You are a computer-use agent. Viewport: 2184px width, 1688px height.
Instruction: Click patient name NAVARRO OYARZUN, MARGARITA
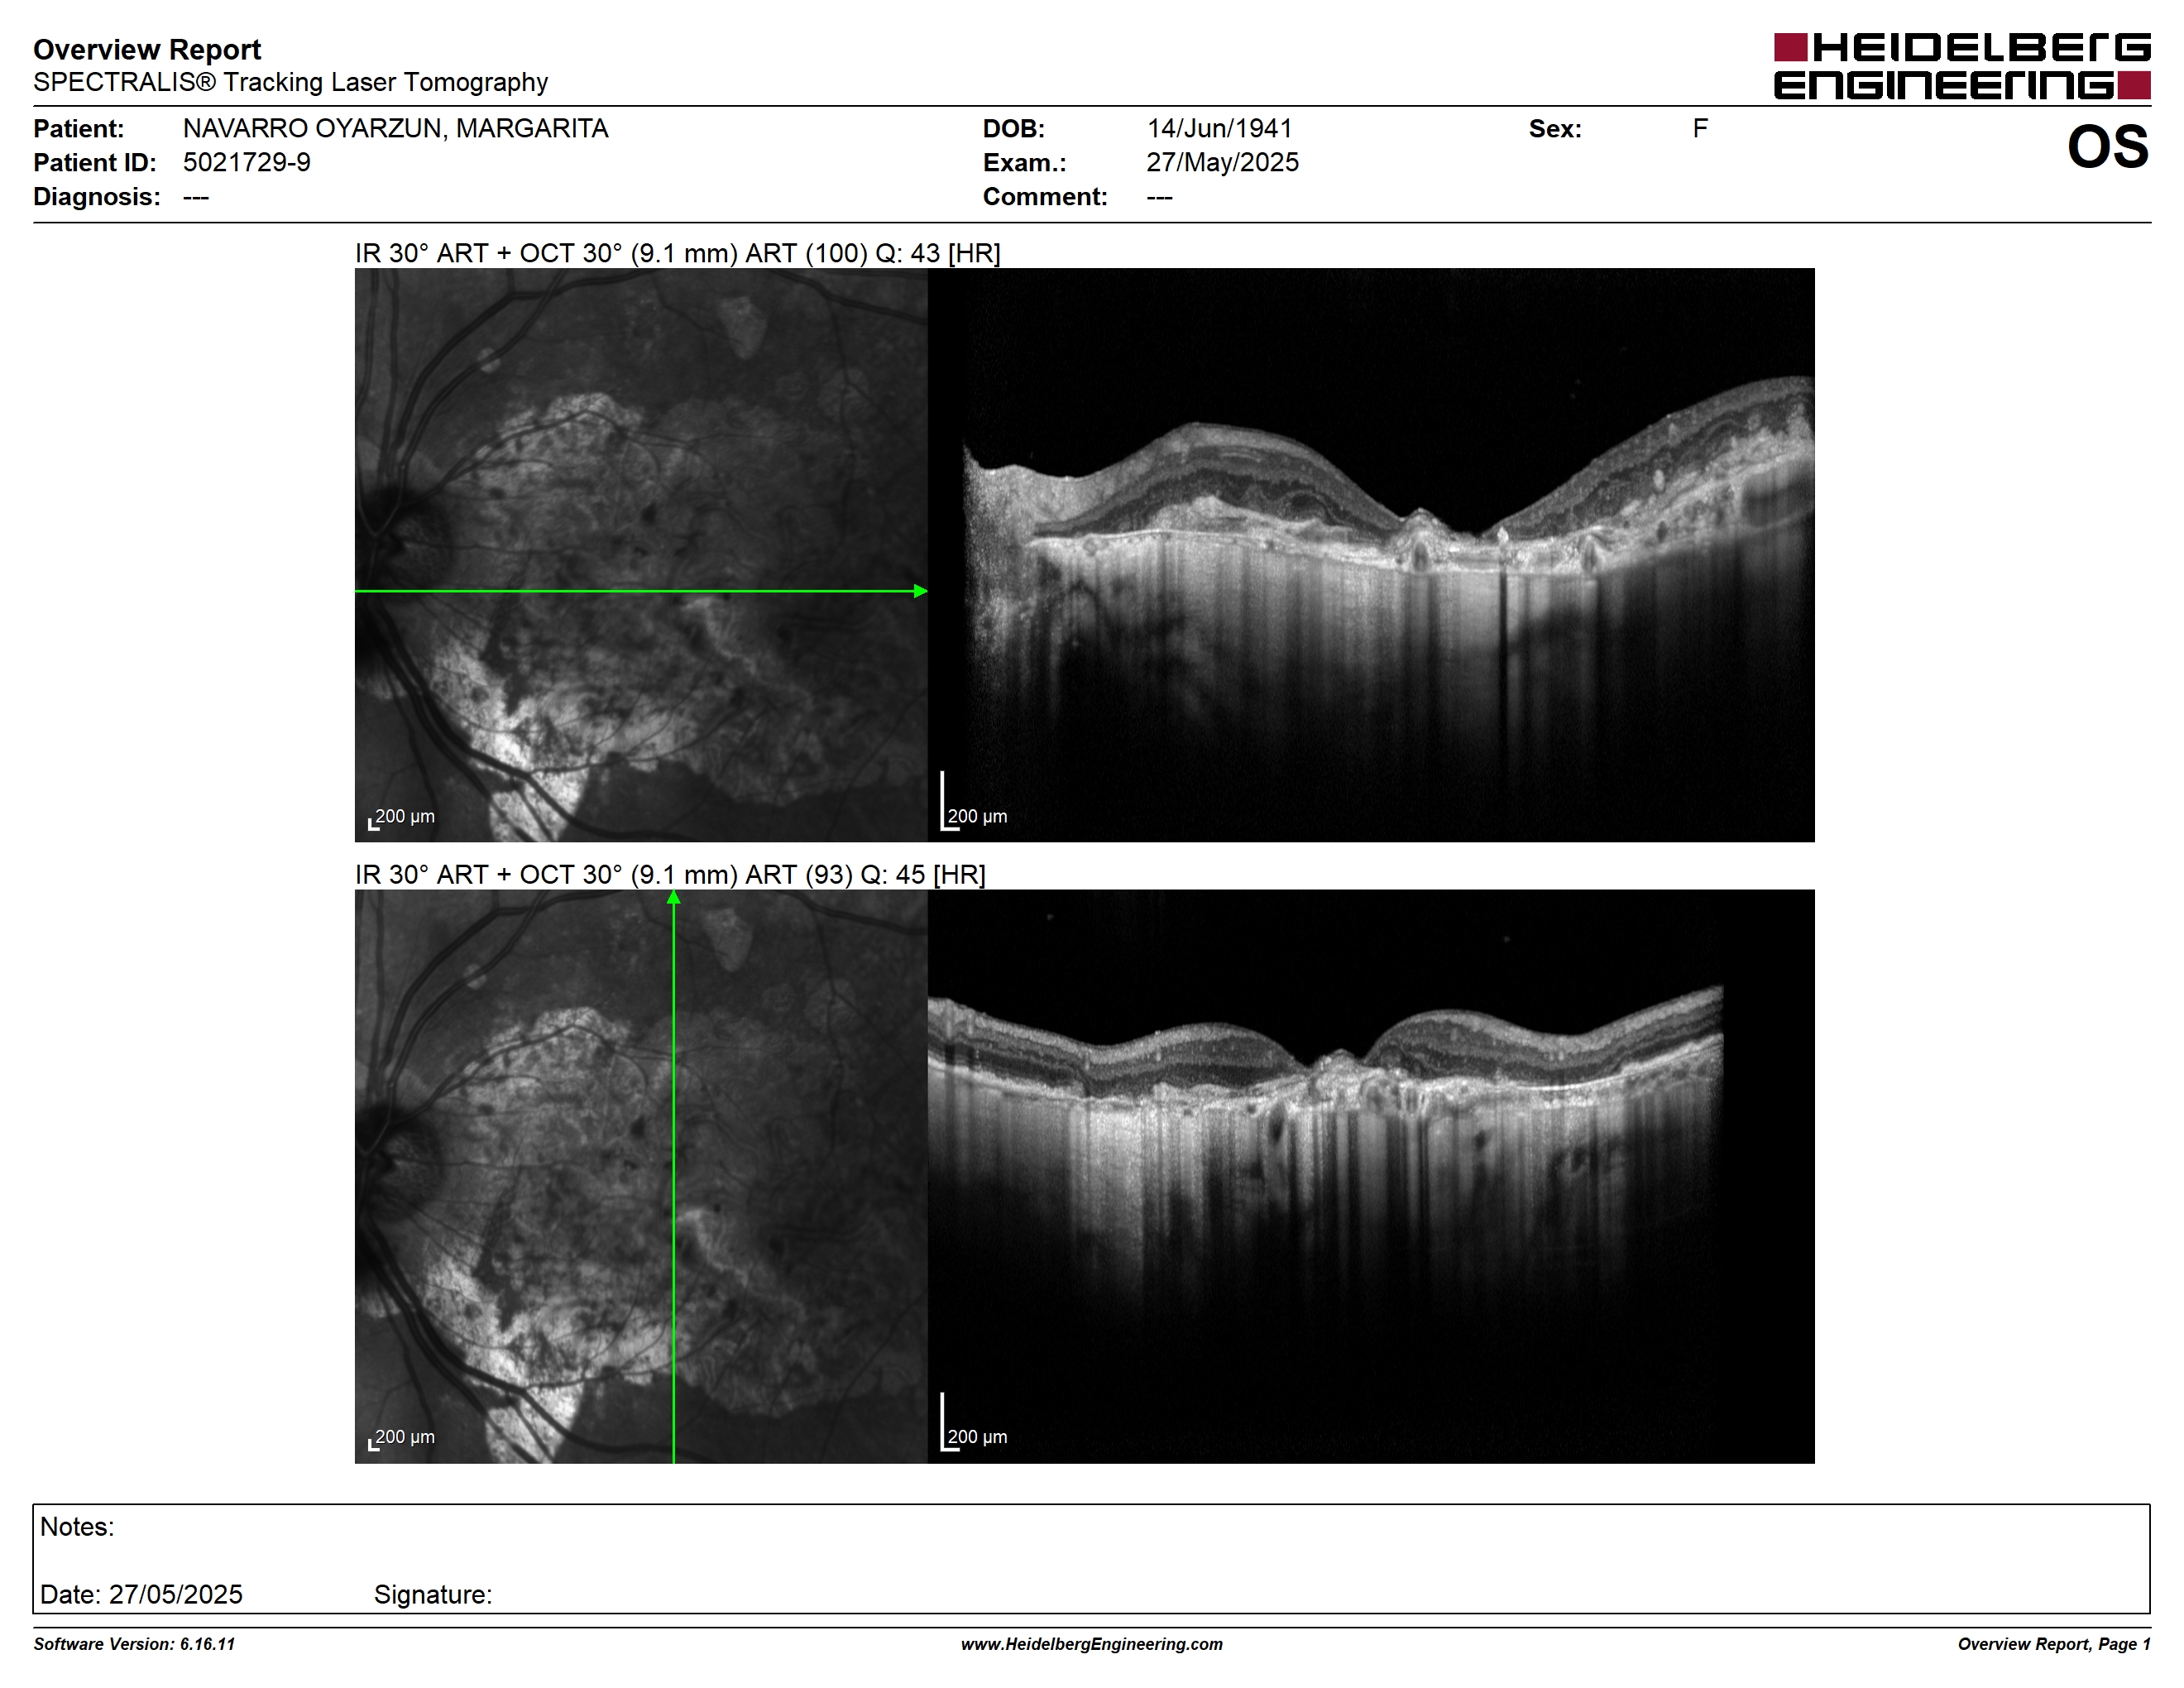coord(395,129)
